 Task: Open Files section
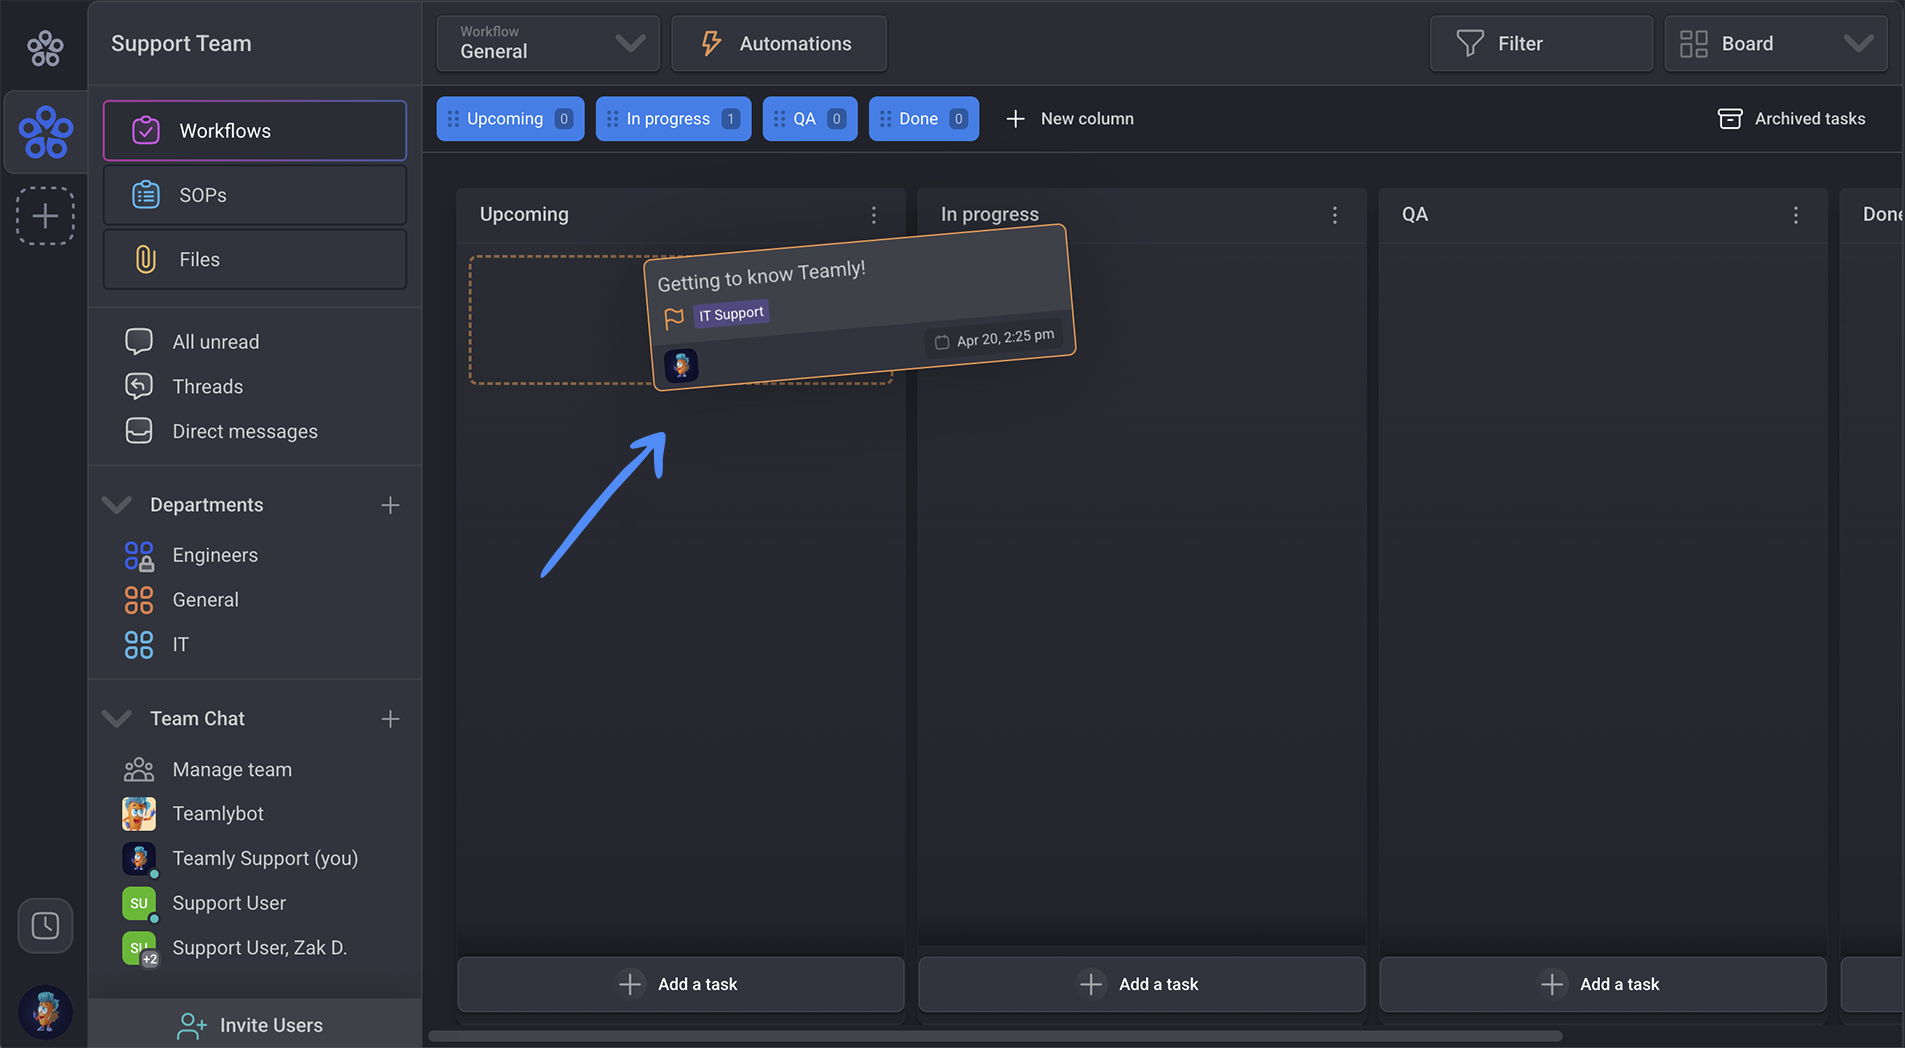pos(255,259)
